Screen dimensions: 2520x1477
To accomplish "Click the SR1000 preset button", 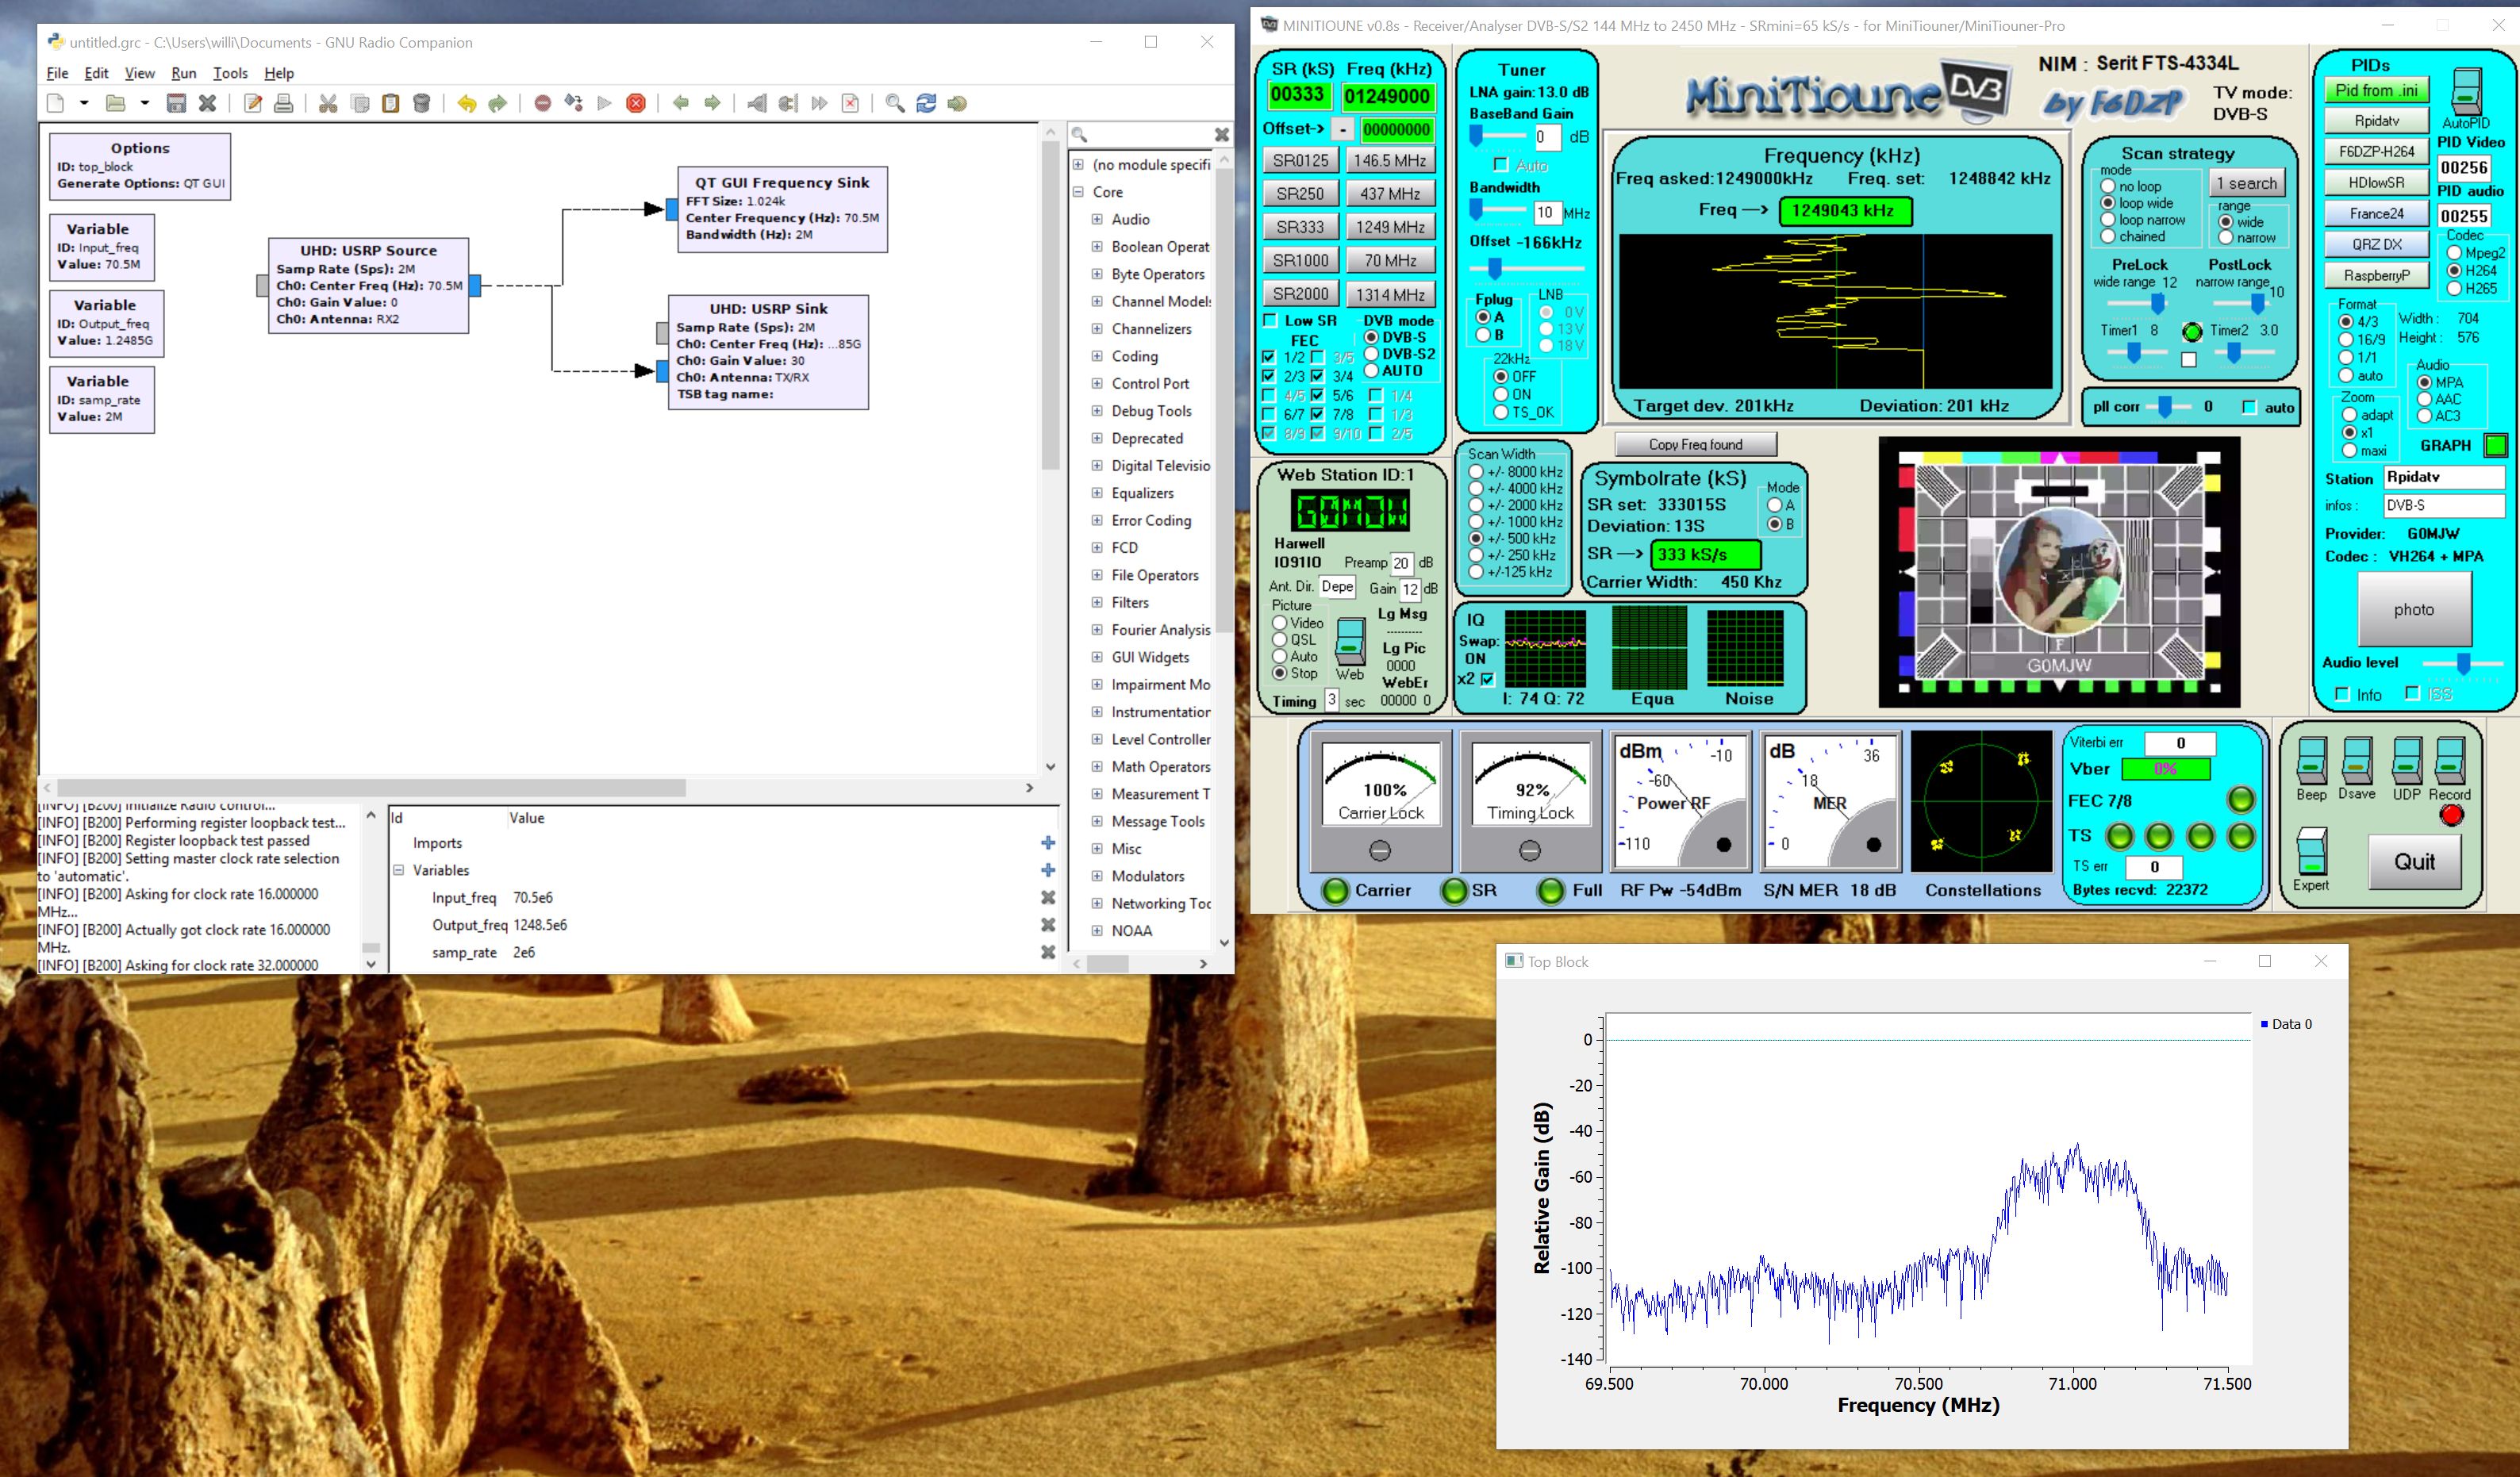I will [x=1300, y=260].
